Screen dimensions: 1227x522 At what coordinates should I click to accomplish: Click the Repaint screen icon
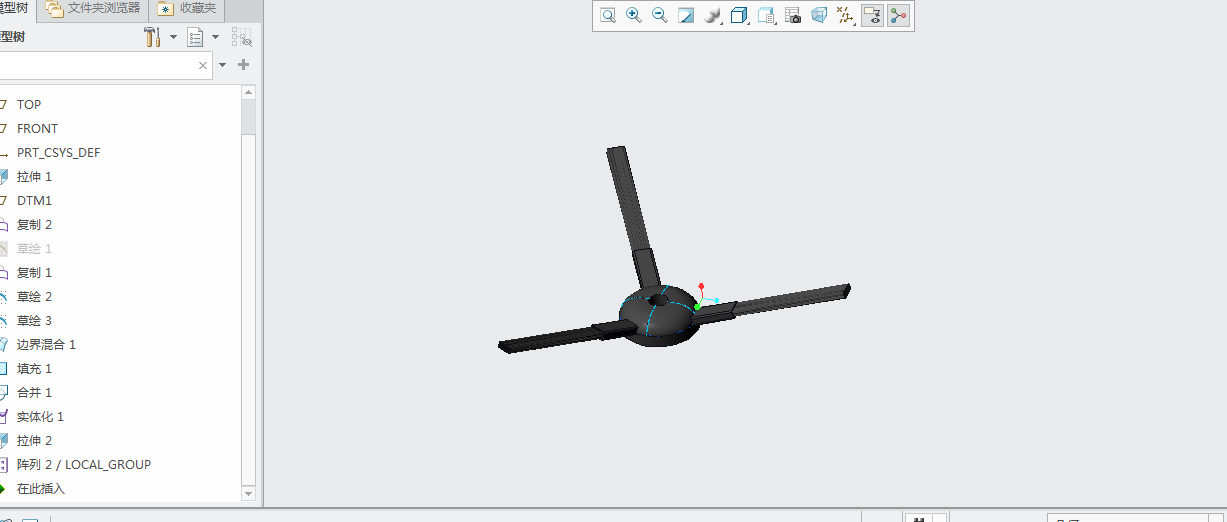click(x=686, y=15)
